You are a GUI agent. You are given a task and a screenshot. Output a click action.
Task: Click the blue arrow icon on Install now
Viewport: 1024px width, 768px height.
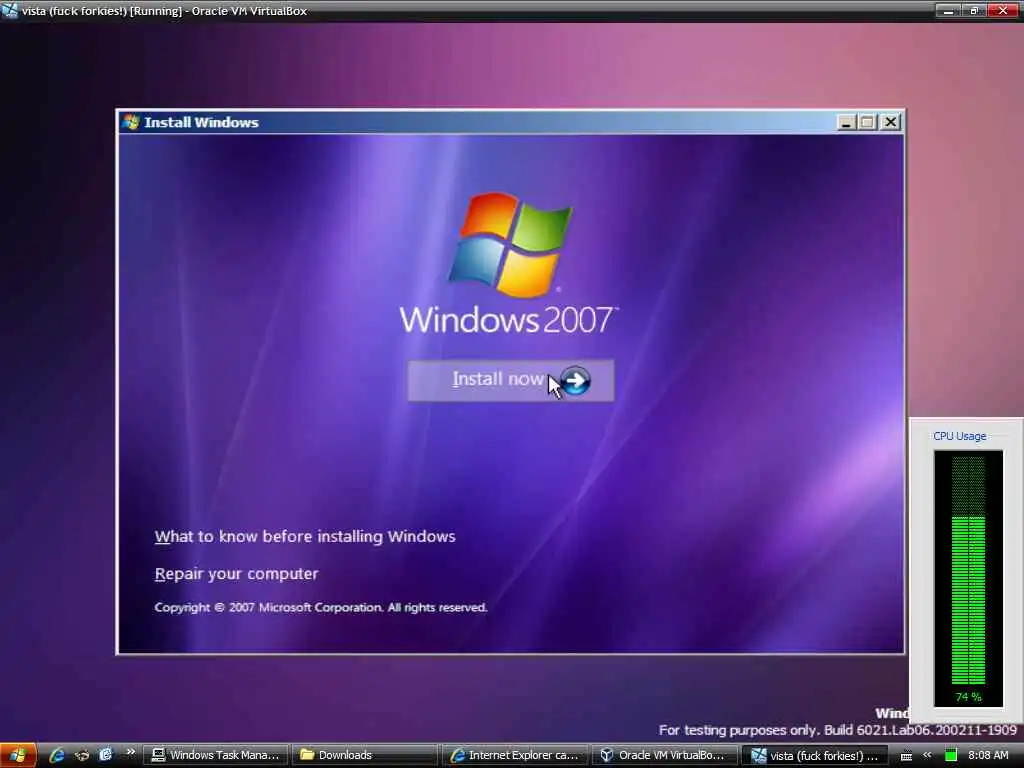pyautogui.click(x=575, y=381)
